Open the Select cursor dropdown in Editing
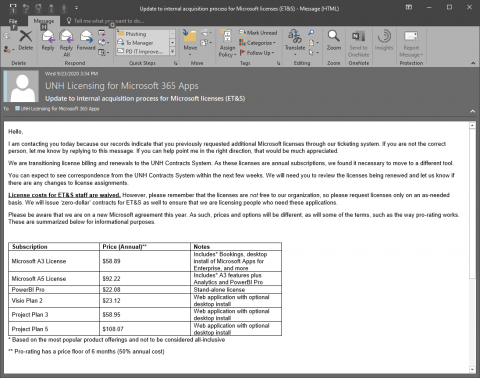Viewport: 480px width, 378px height. pyautogui.click(x=313, y=53)
